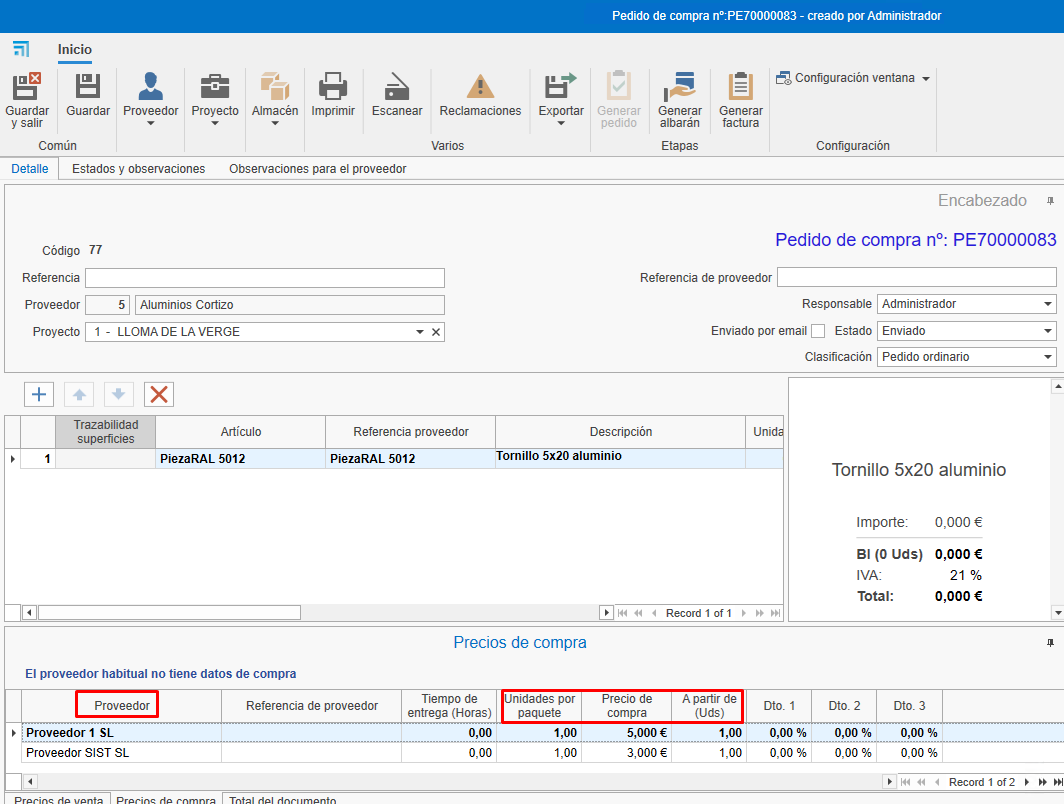
Task: Clear the Proyecto field with X
Action: point(436,332)
